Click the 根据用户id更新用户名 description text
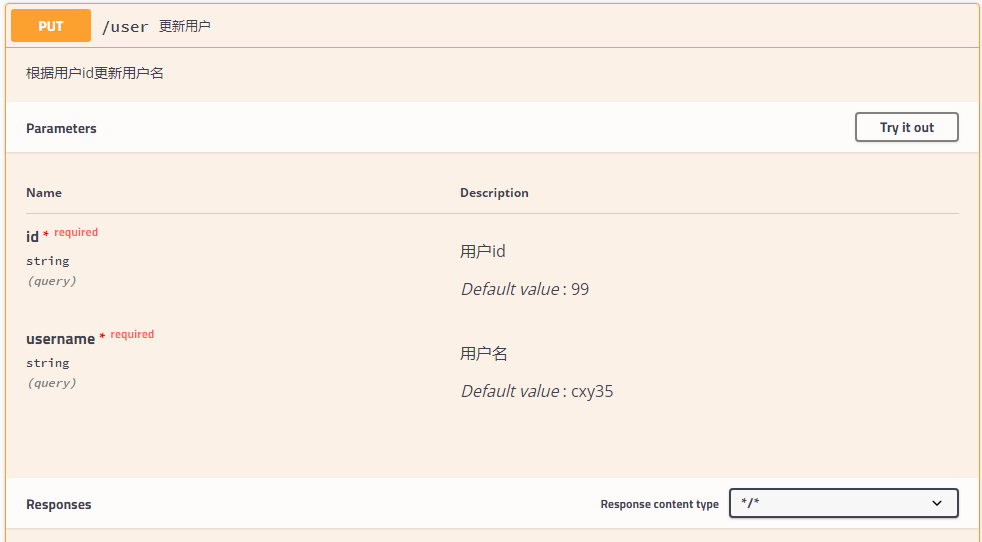The image size is (982, 542). pos(95,73)
